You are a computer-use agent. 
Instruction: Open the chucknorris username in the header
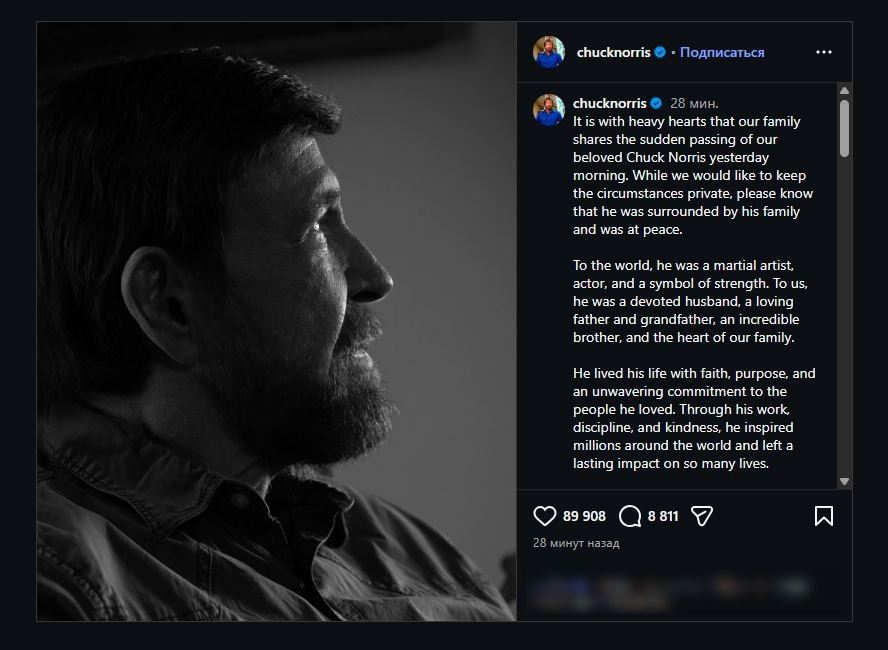pos(613,52)
